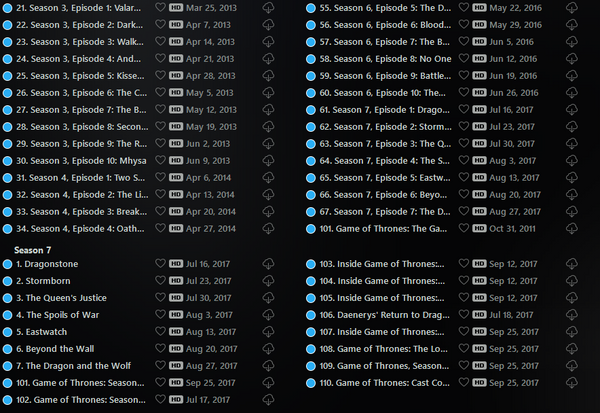Select episode 33 Break... title

[x=82, y=212]
